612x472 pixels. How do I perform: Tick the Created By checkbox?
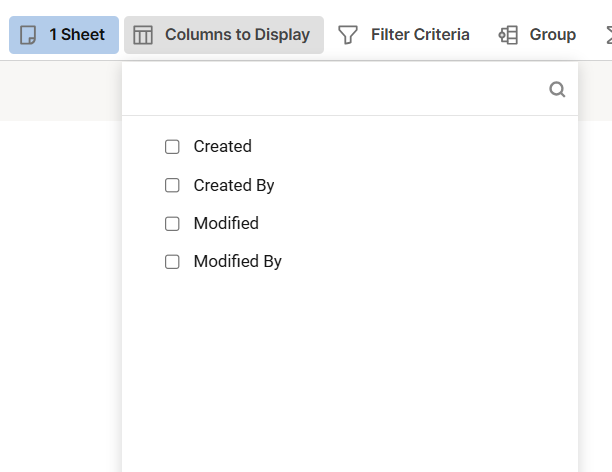click(x=172, y=185)
